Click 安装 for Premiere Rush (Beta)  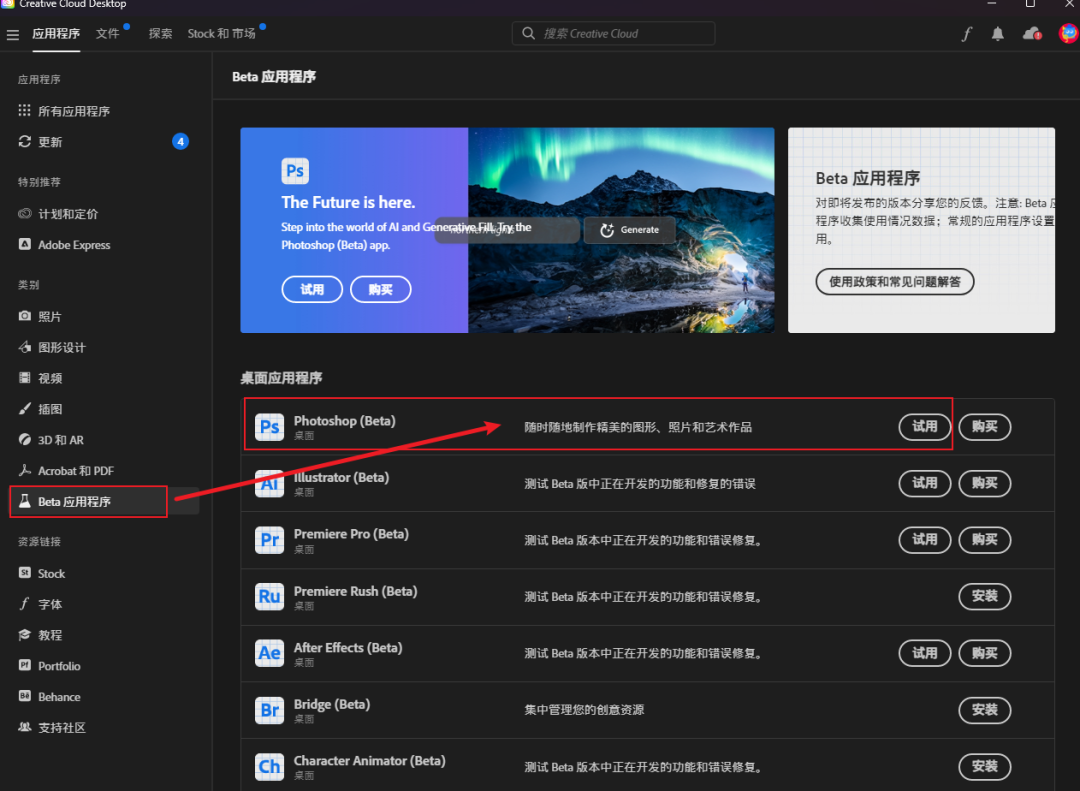point(985,597)
